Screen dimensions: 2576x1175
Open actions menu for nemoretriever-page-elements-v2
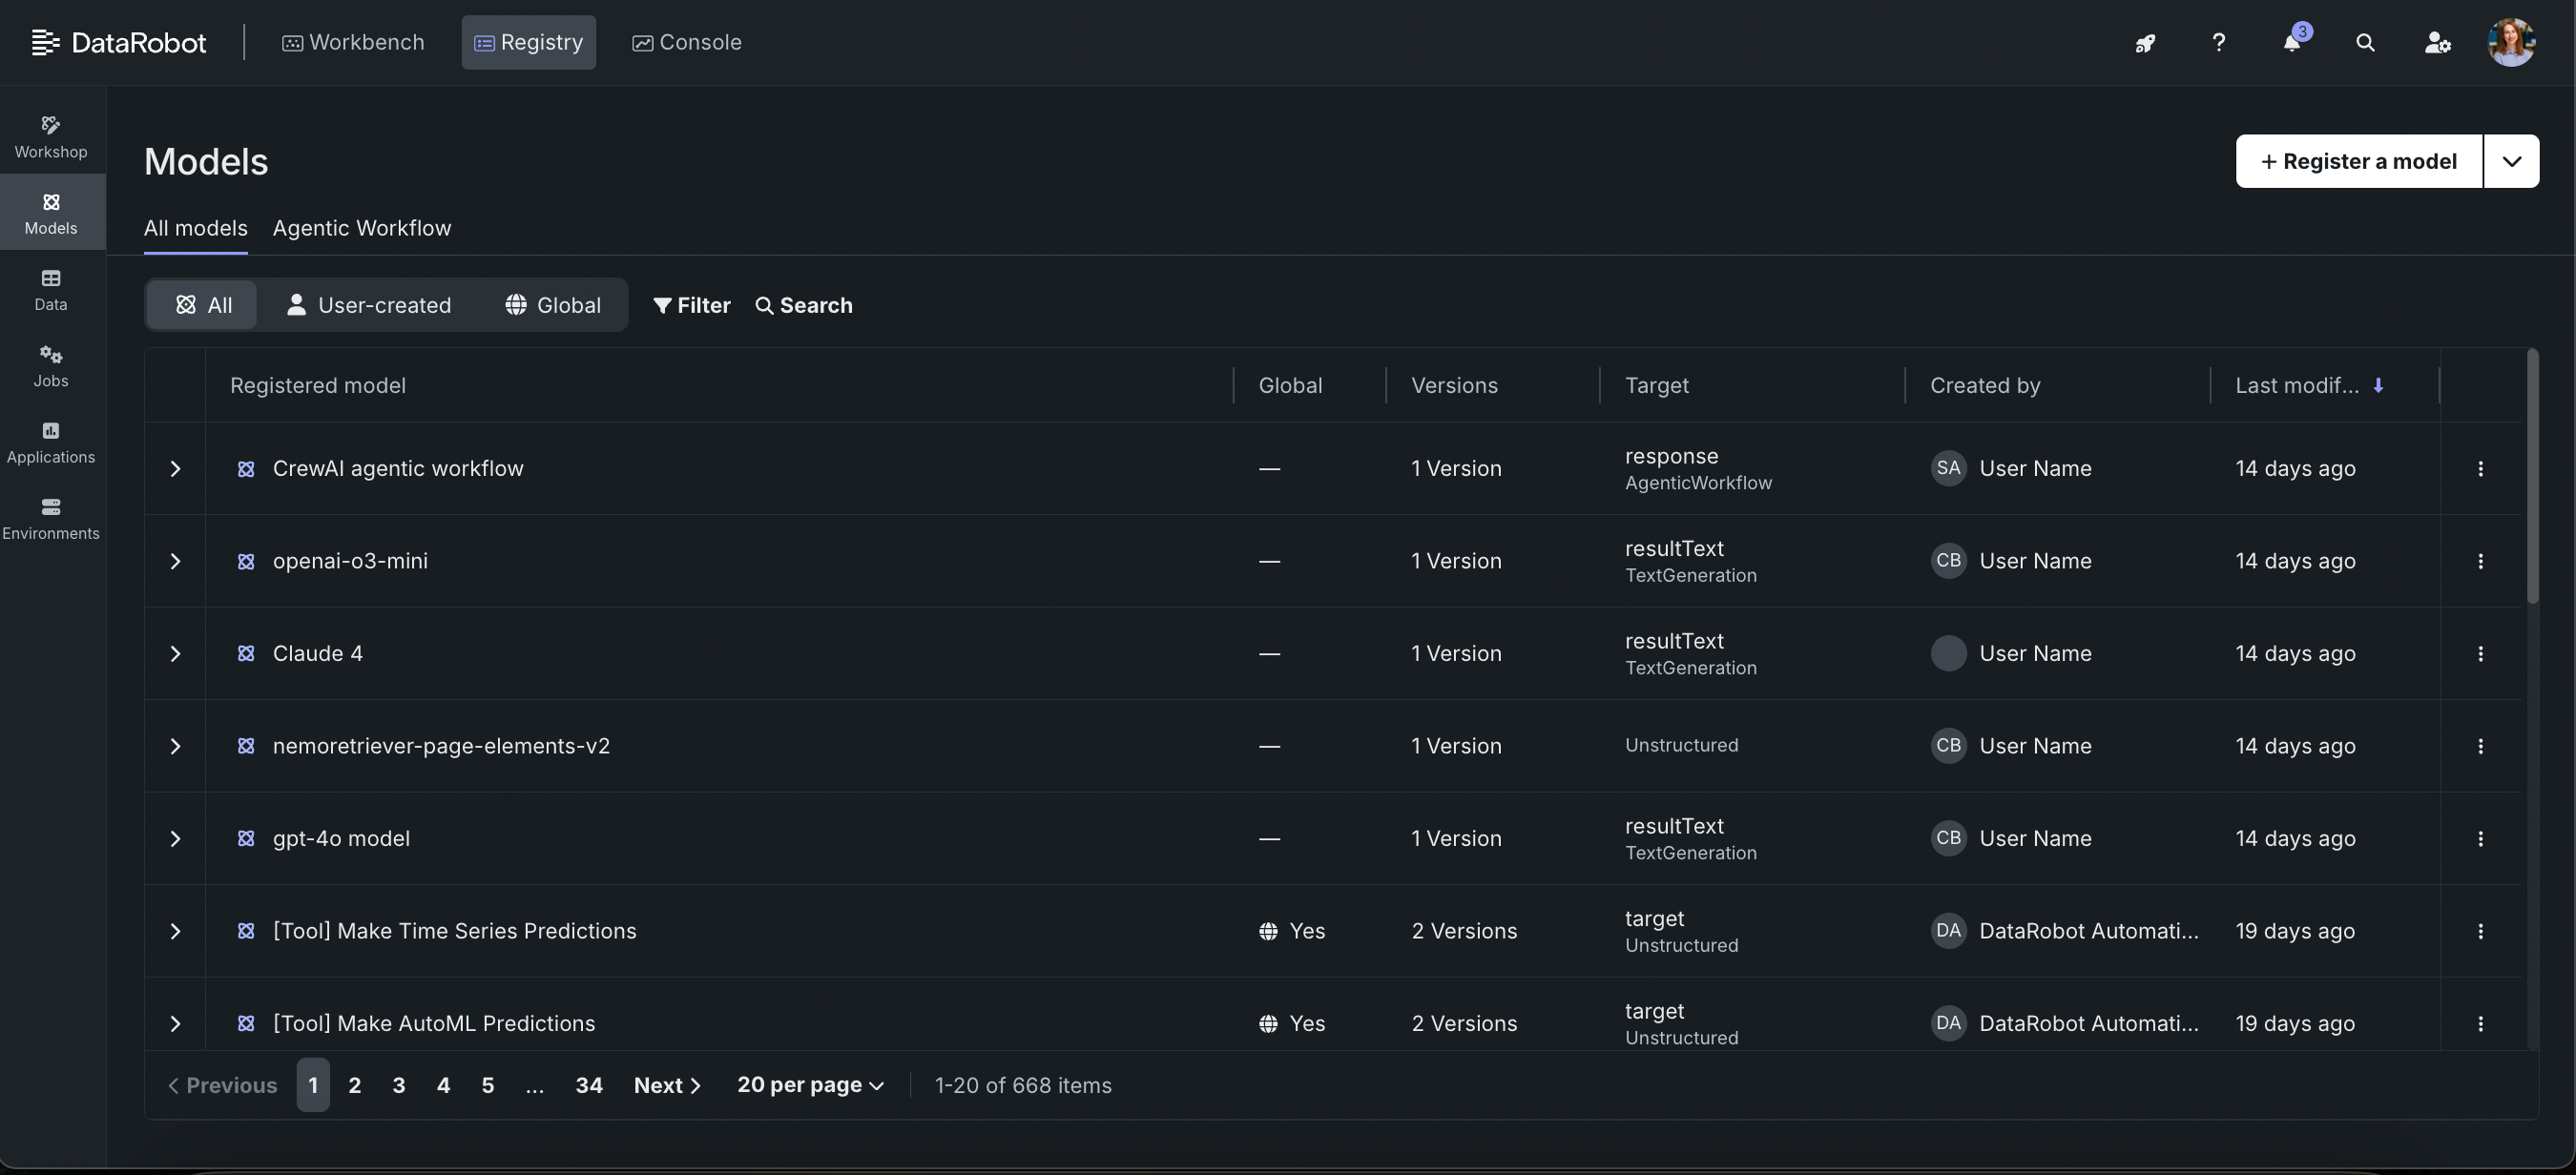[2480, 746]
